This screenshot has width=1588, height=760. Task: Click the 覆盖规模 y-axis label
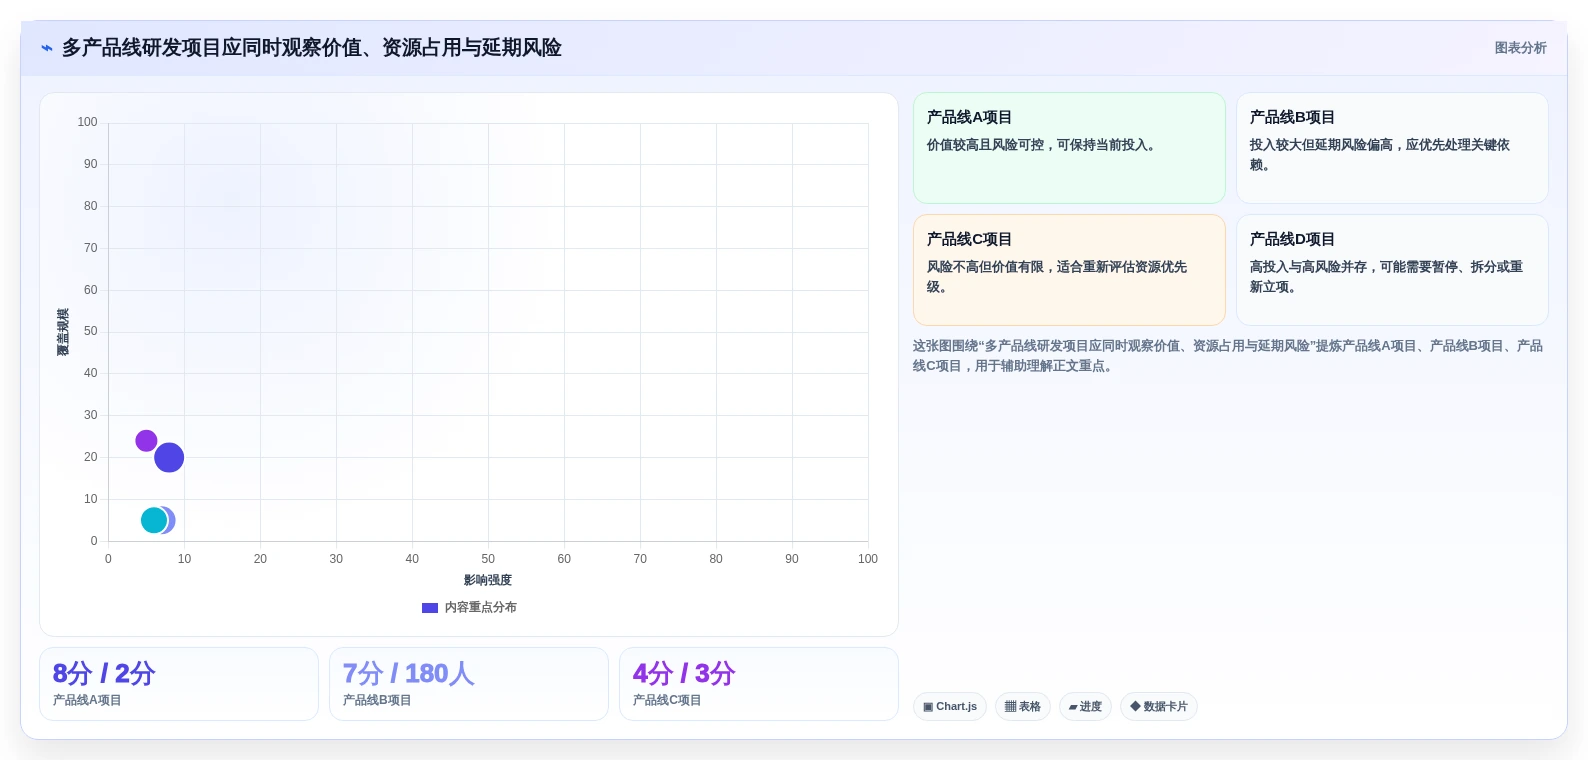click(63, 332)
